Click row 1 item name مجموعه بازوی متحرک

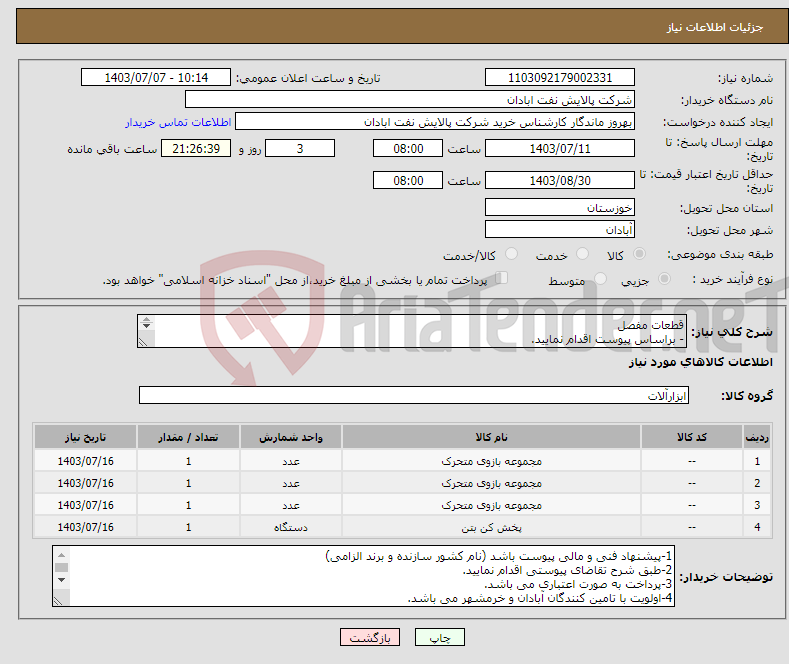pos(491,461)
